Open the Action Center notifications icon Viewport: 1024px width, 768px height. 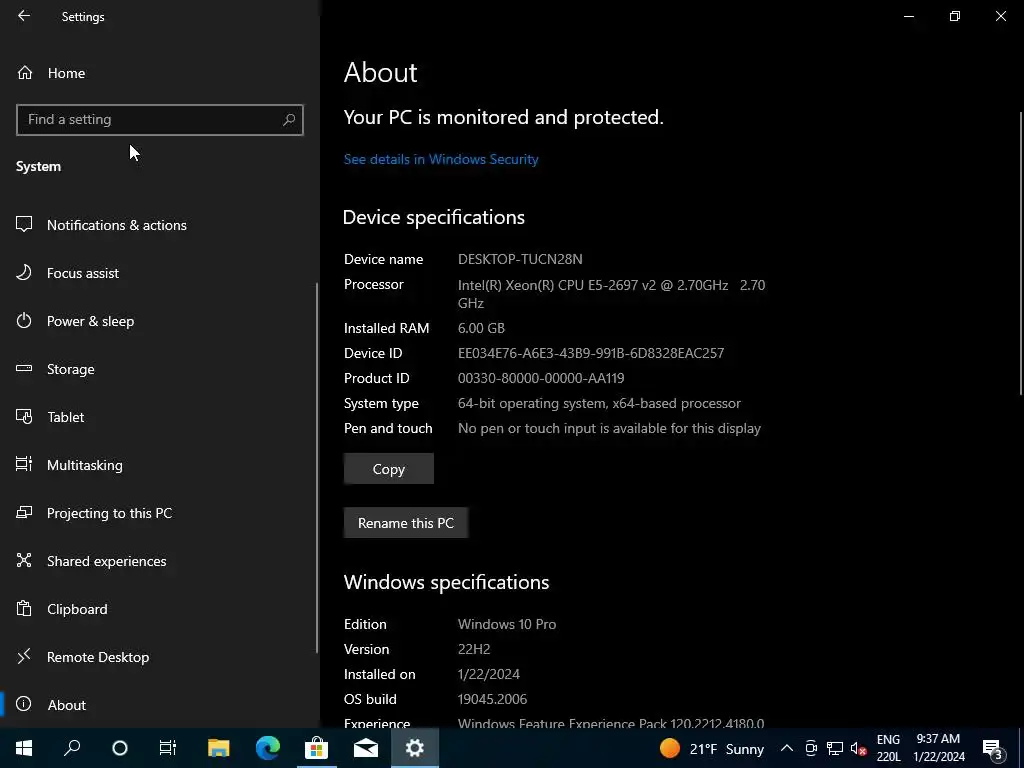(x=993, y=748)
